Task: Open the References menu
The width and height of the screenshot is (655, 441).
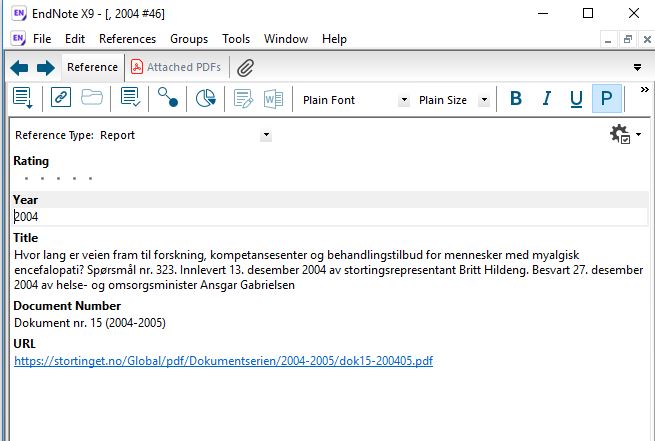Action: pos(127,39)
